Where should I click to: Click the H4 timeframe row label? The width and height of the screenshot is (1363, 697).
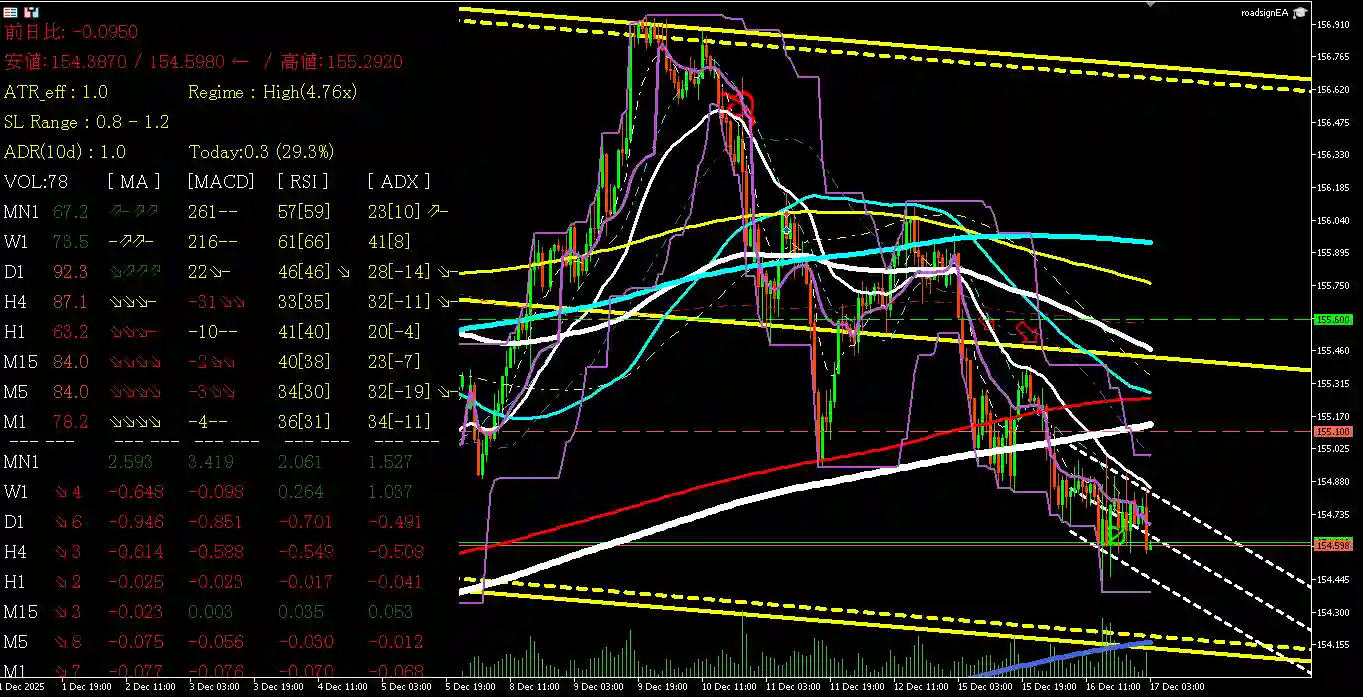click(15, 301)
